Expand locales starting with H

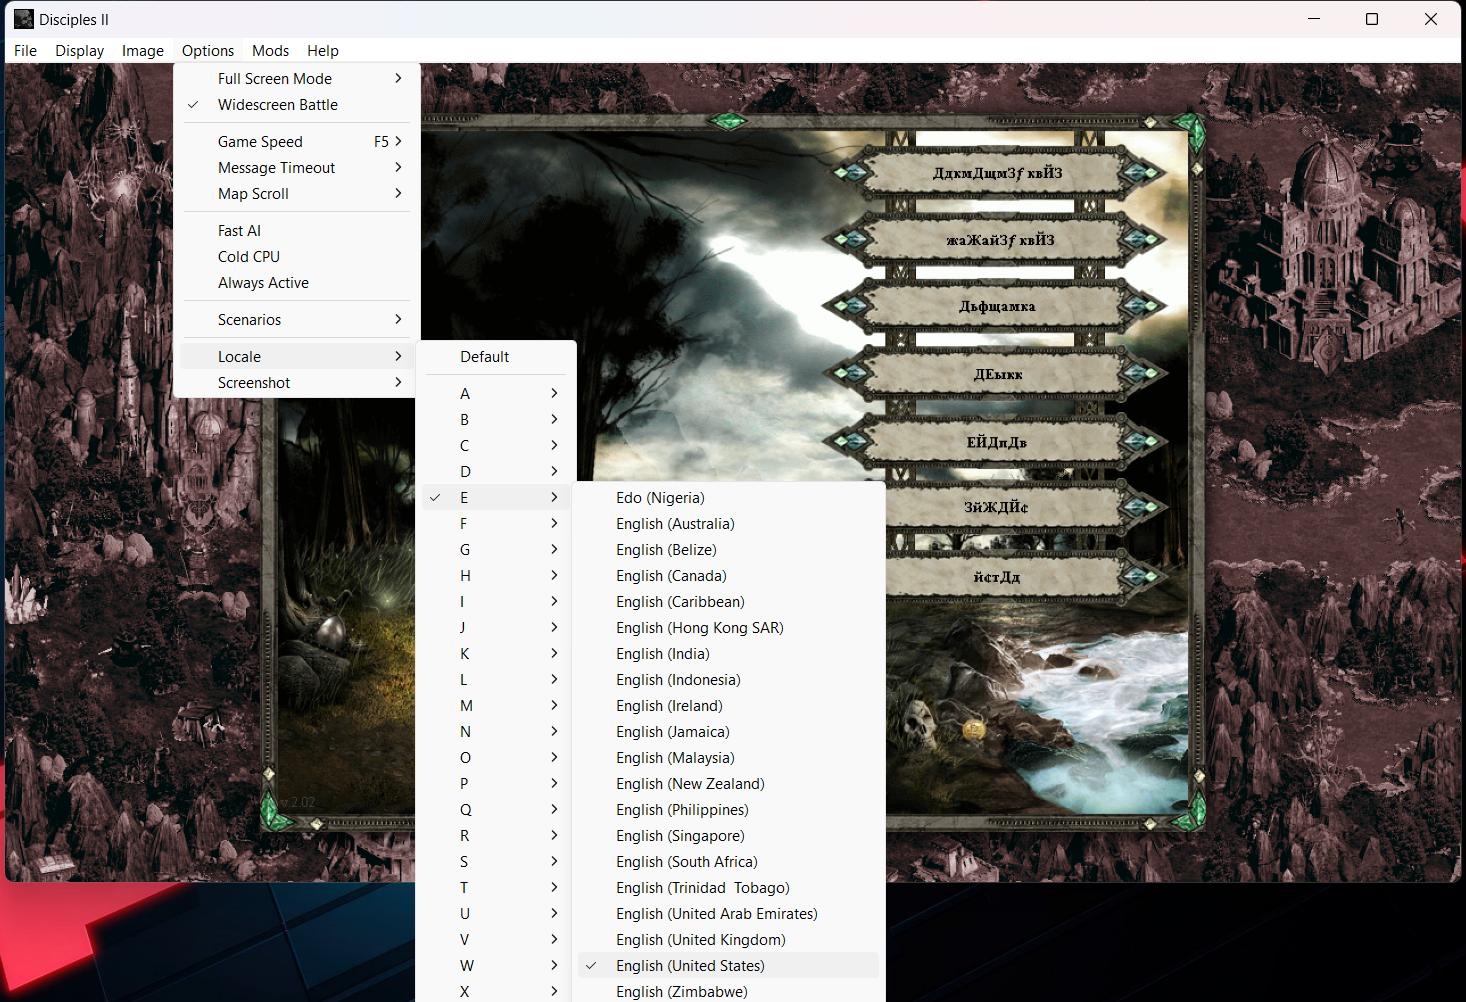(x=496, y=576)
